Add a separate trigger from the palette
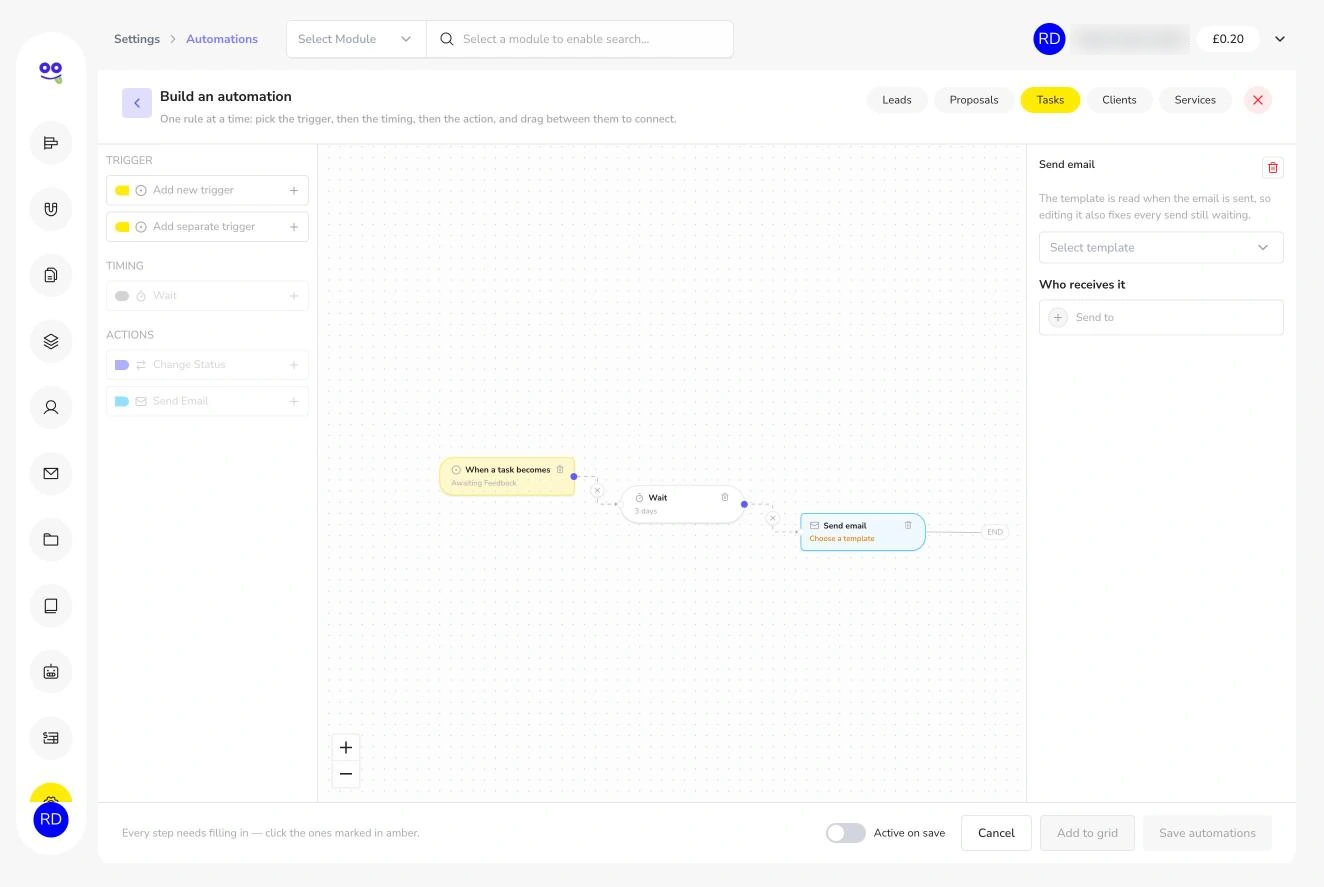1324x887 pixels. tap(207, 227)
